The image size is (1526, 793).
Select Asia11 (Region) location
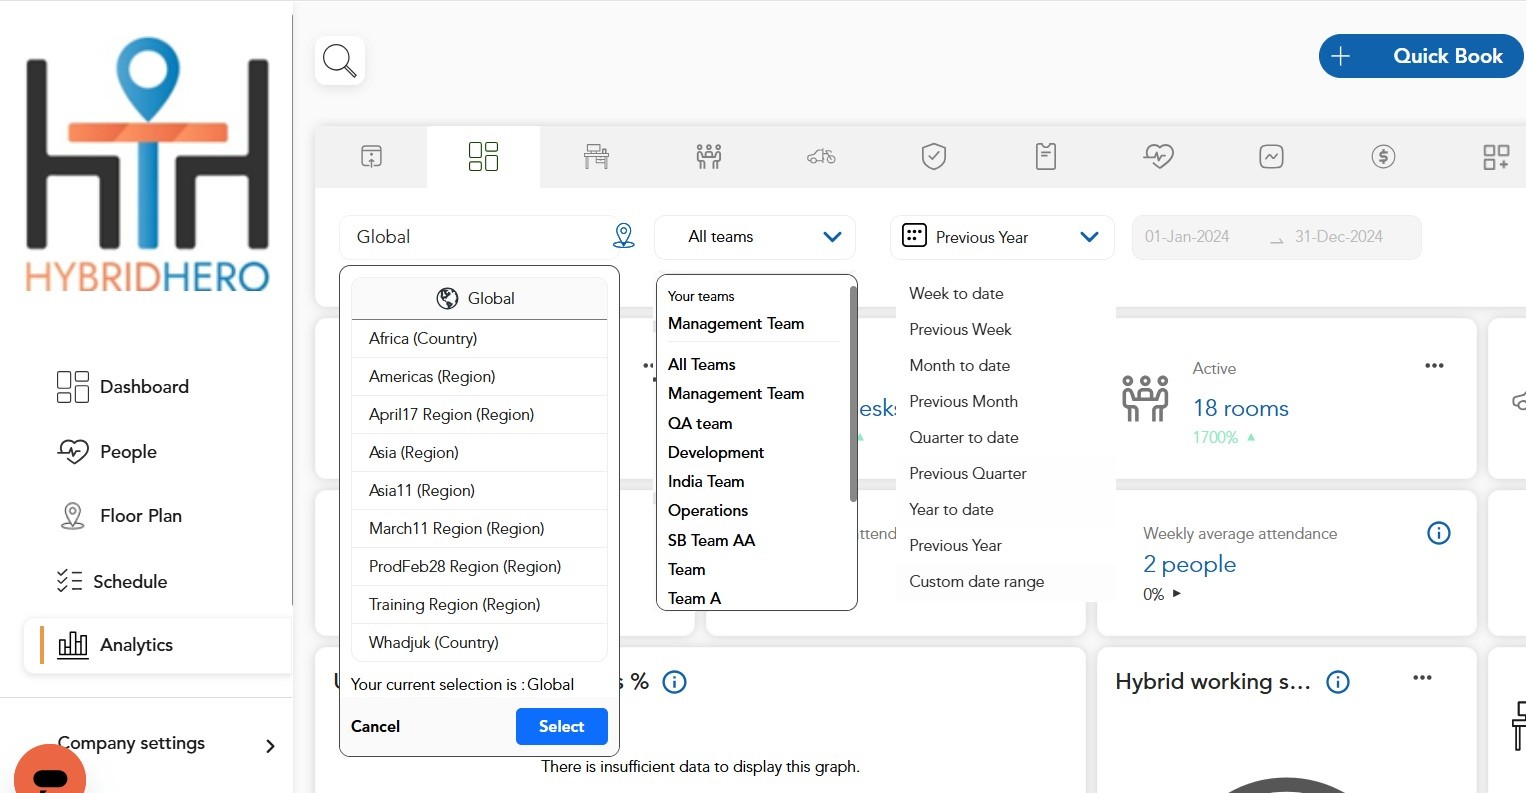point(479,490)
